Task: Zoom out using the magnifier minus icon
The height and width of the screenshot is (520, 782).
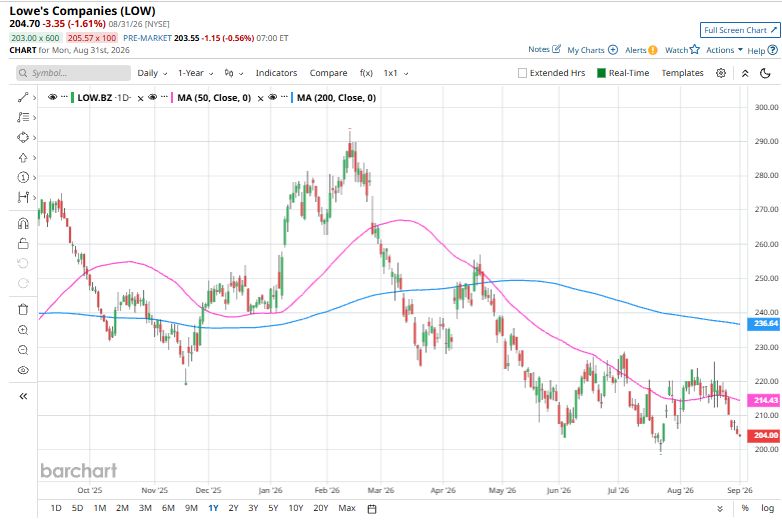Action: point(23,350)
